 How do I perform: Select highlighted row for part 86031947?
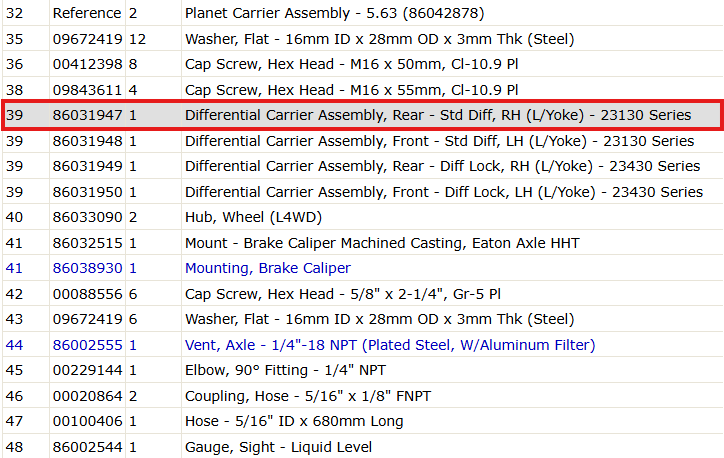tap(362, 115)
